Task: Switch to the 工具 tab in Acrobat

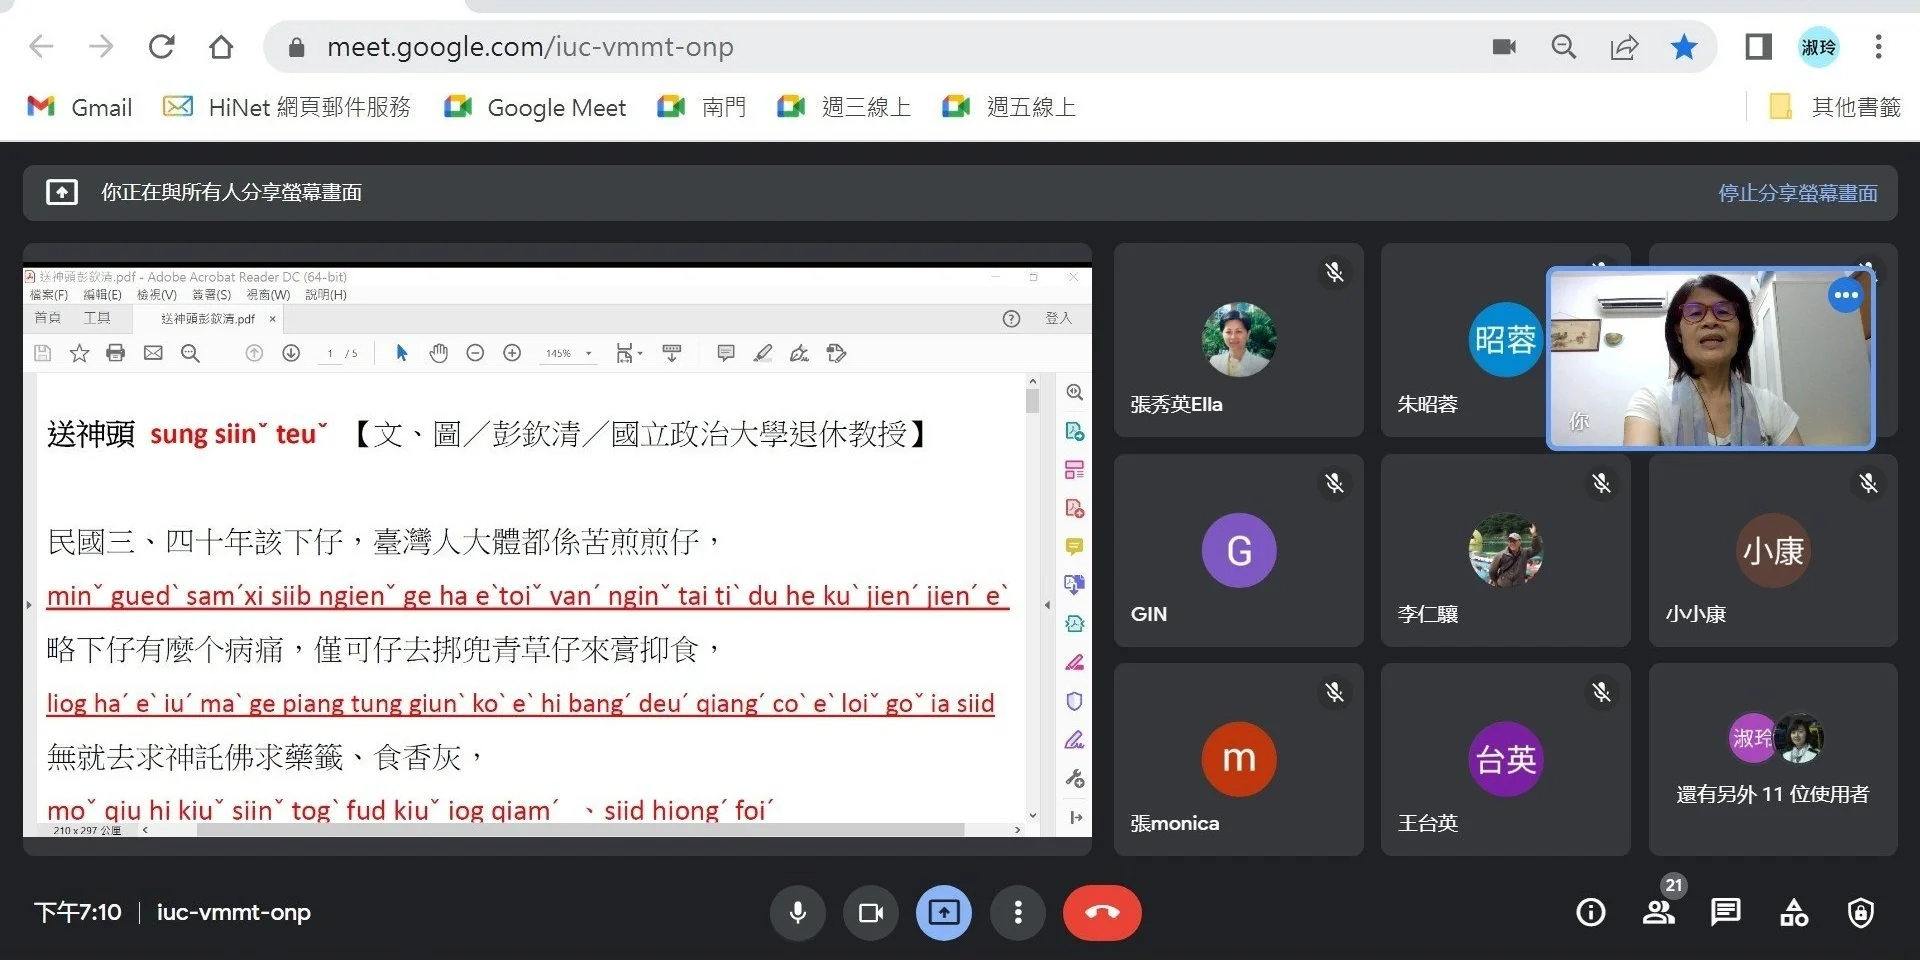Action: click(97, 318)
